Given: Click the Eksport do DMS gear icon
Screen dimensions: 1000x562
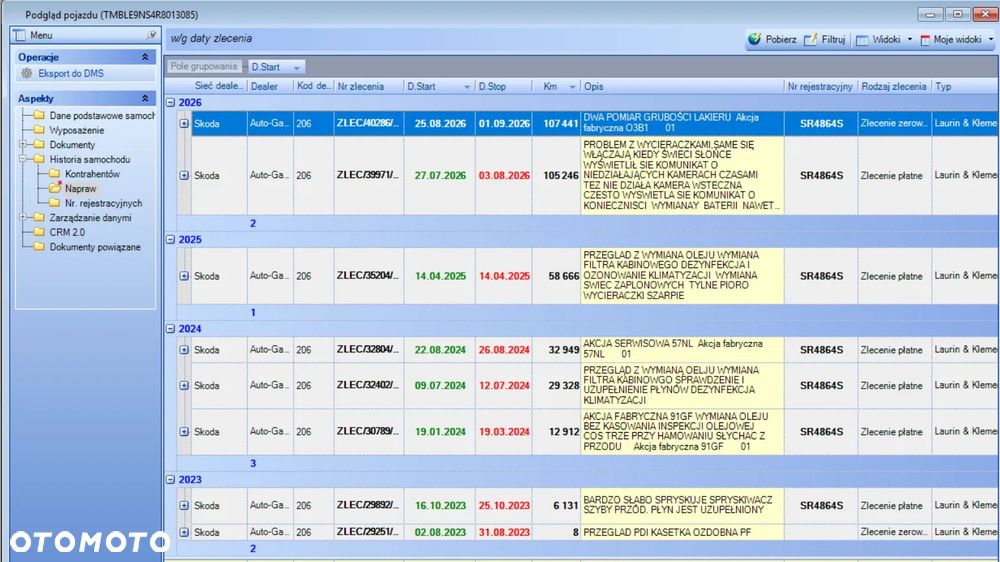Looking at the screenshot, I should 27,73.
